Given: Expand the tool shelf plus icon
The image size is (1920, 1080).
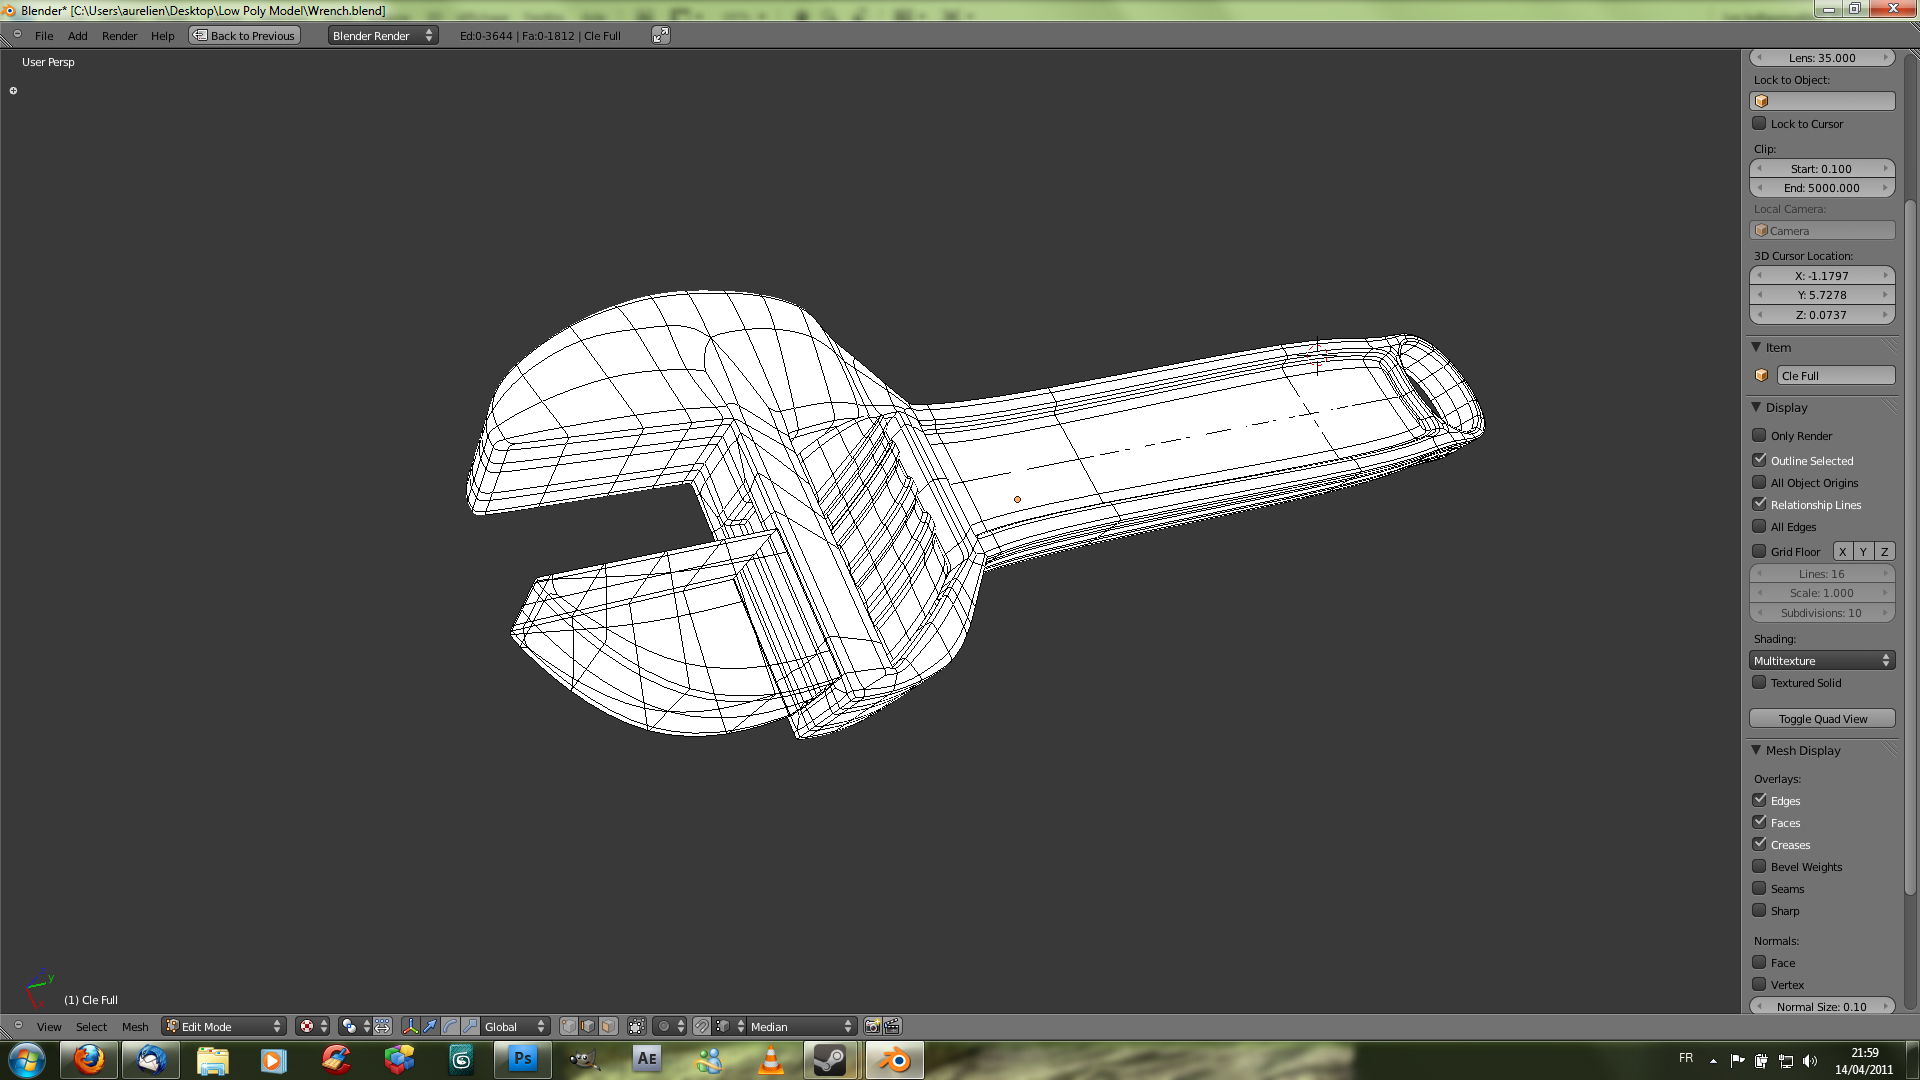Looking at the screenshot, I should (13, 90).
